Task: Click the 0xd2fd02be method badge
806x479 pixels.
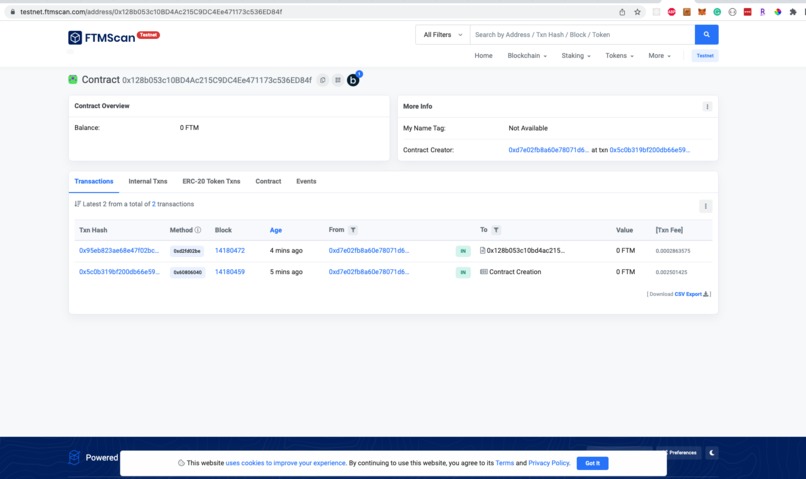Action: [187, 251]
